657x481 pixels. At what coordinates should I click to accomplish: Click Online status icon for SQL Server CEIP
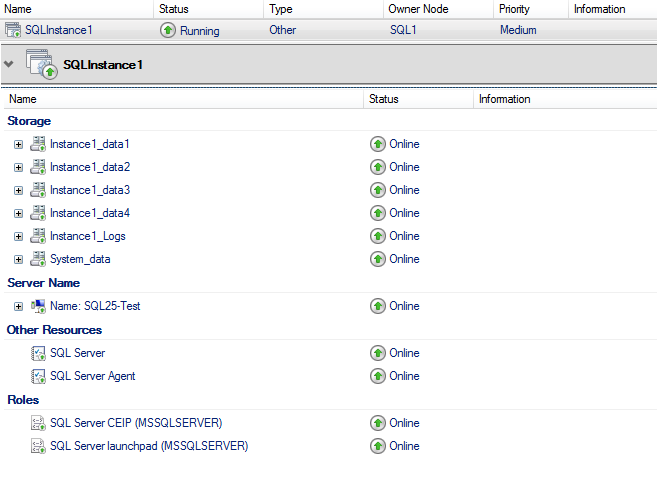(378, 423)
